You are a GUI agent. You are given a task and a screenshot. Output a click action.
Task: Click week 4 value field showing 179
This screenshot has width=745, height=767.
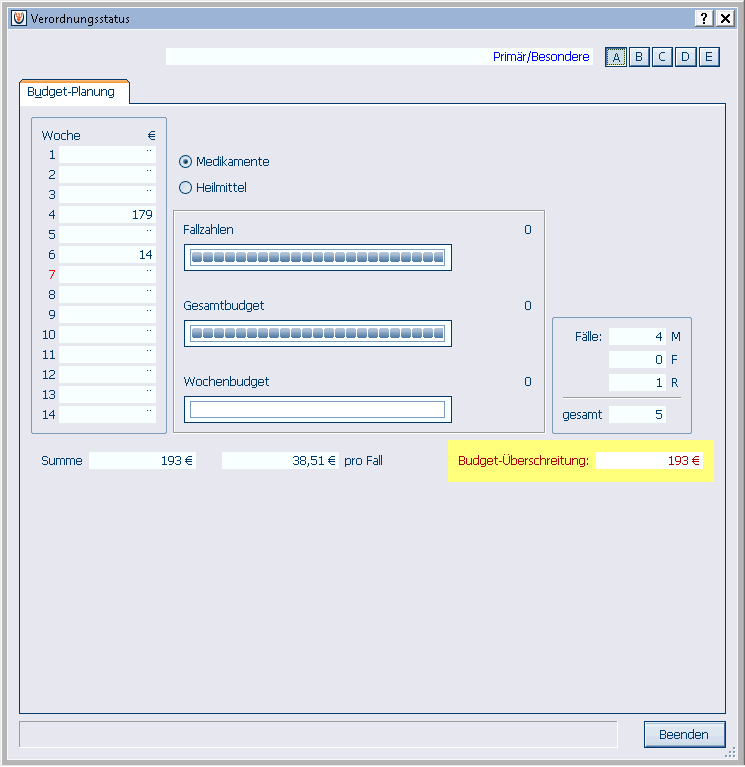(x=108, y=215)
